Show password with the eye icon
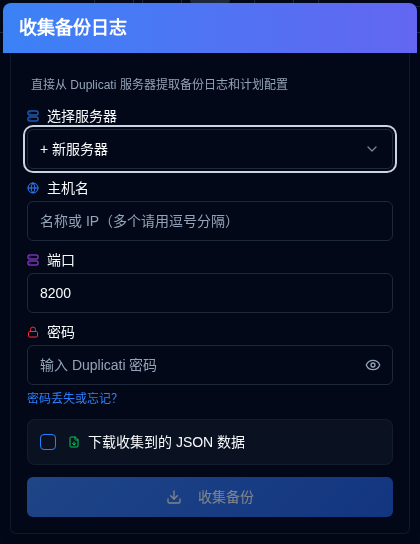 (x=373, y=365)
